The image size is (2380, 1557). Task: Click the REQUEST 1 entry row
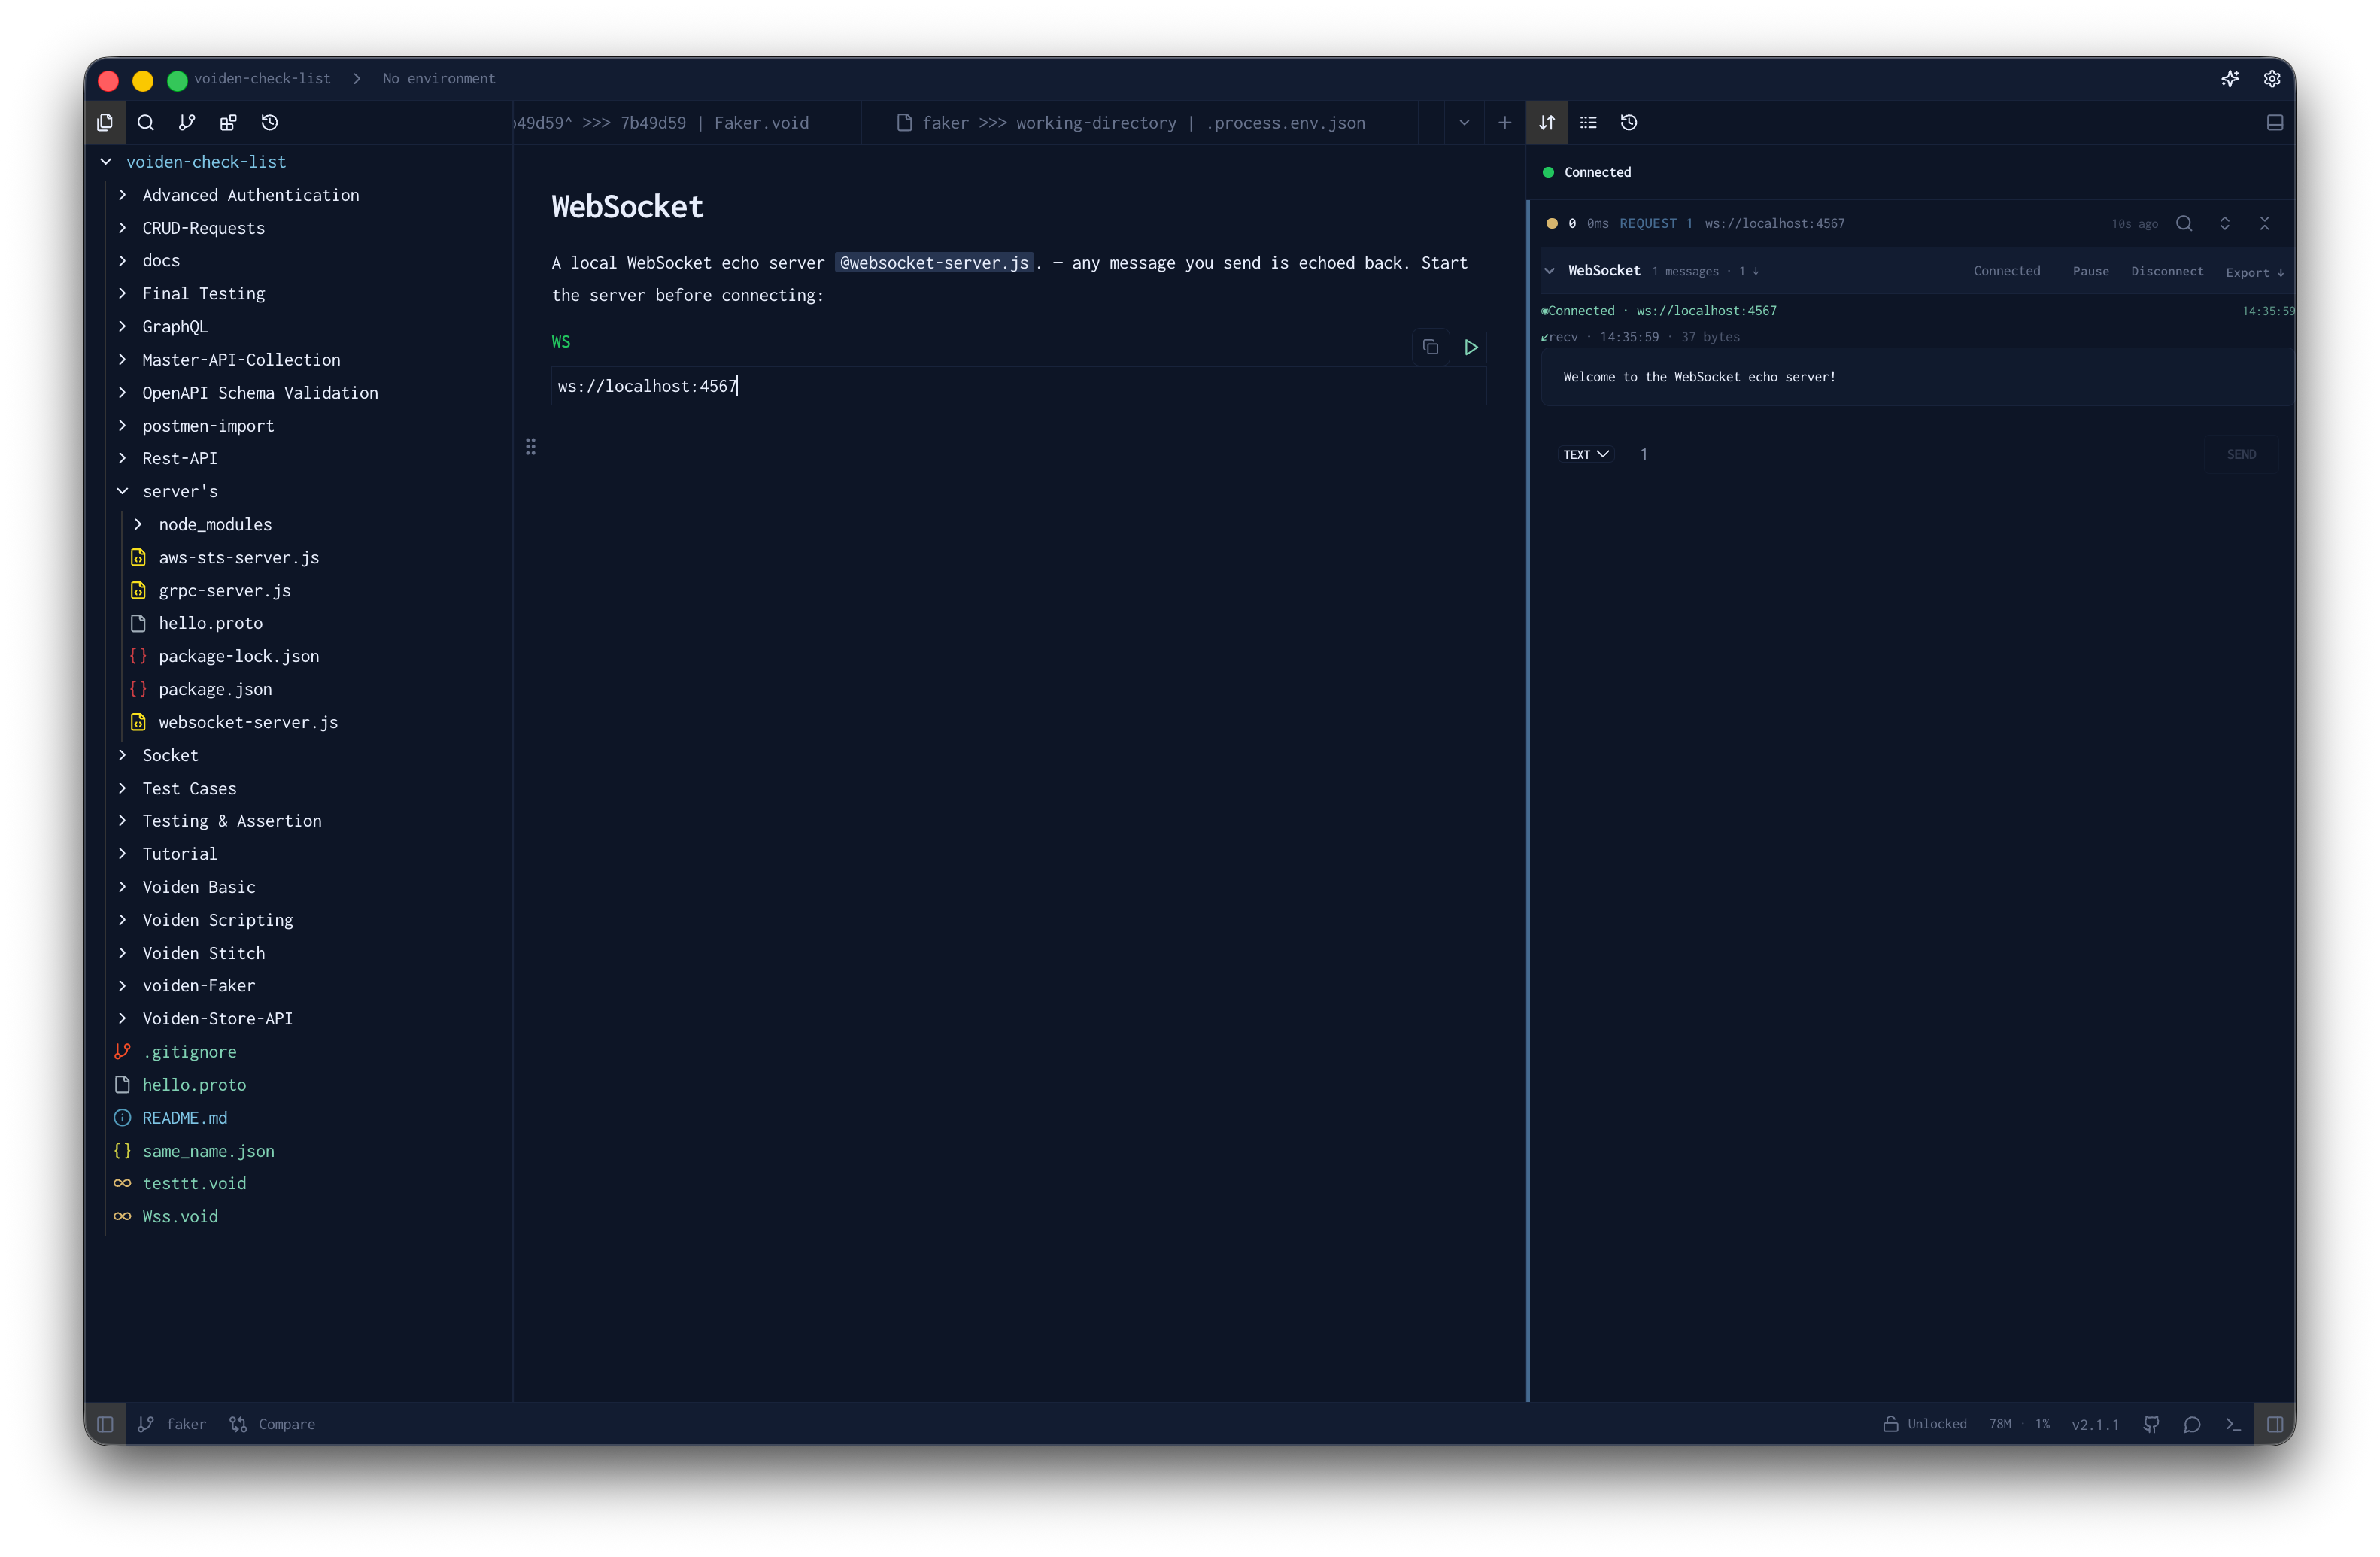[x=1912, y=223]
